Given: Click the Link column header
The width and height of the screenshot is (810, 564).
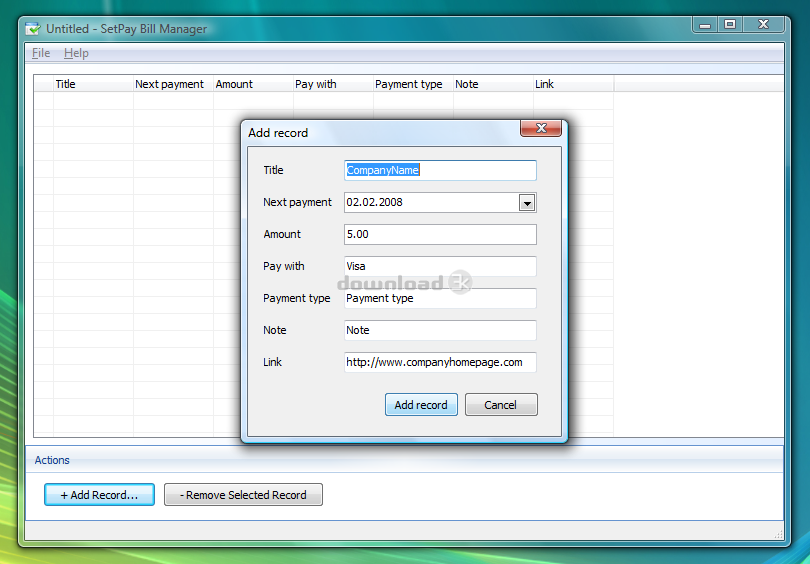Looking at the screenshot, I should point(572,84).
